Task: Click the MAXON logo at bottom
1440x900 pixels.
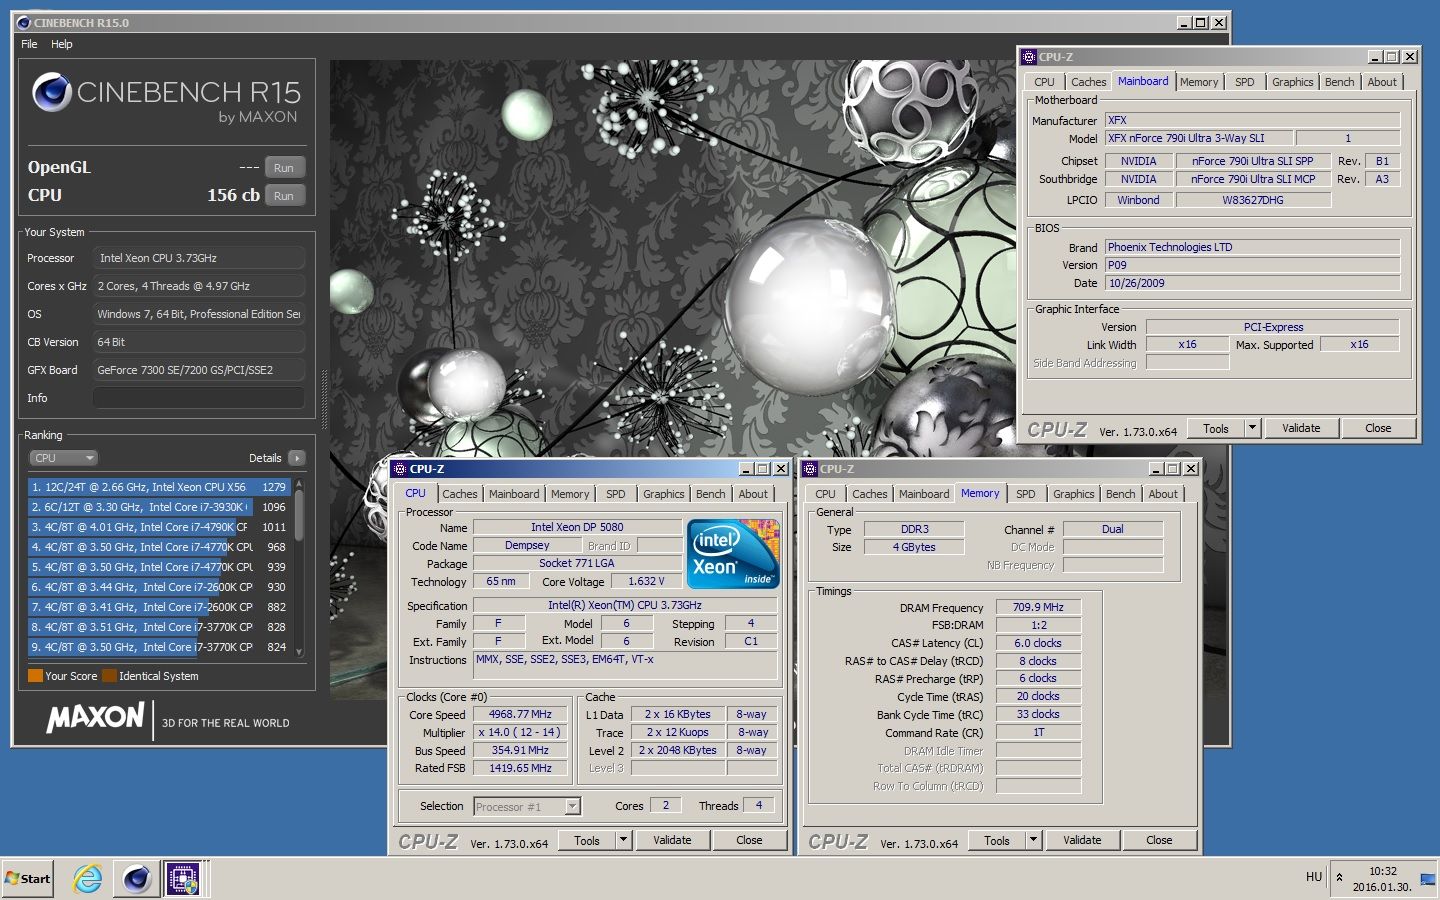Action: coord(96,718)
